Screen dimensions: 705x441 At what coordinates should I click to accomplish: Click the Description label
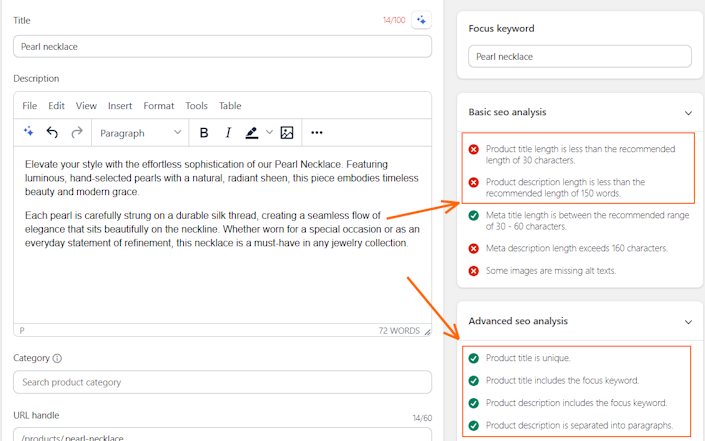click(x=36, y=78)
